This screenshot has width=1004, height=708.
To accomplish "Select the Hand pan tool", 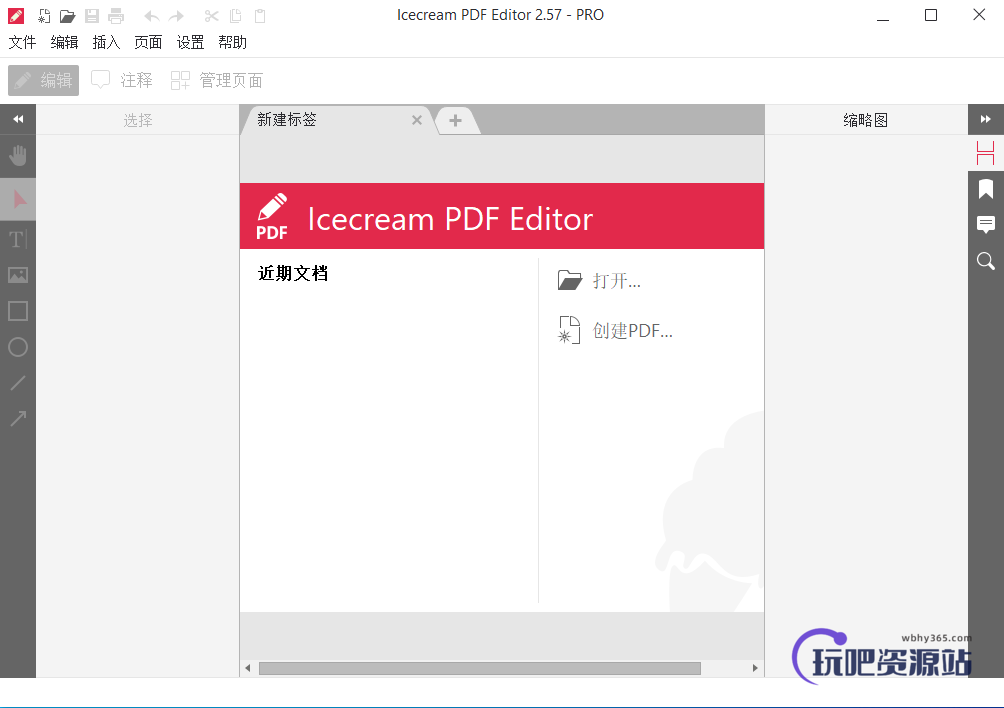I will [x=18, y=156].
